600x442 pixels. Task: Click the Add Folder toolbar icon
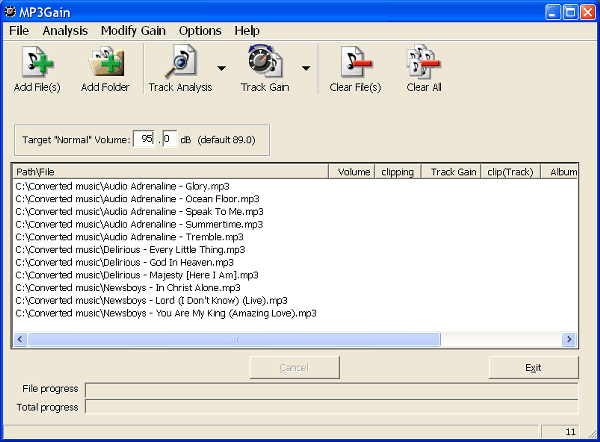click(x=105, y=69)
